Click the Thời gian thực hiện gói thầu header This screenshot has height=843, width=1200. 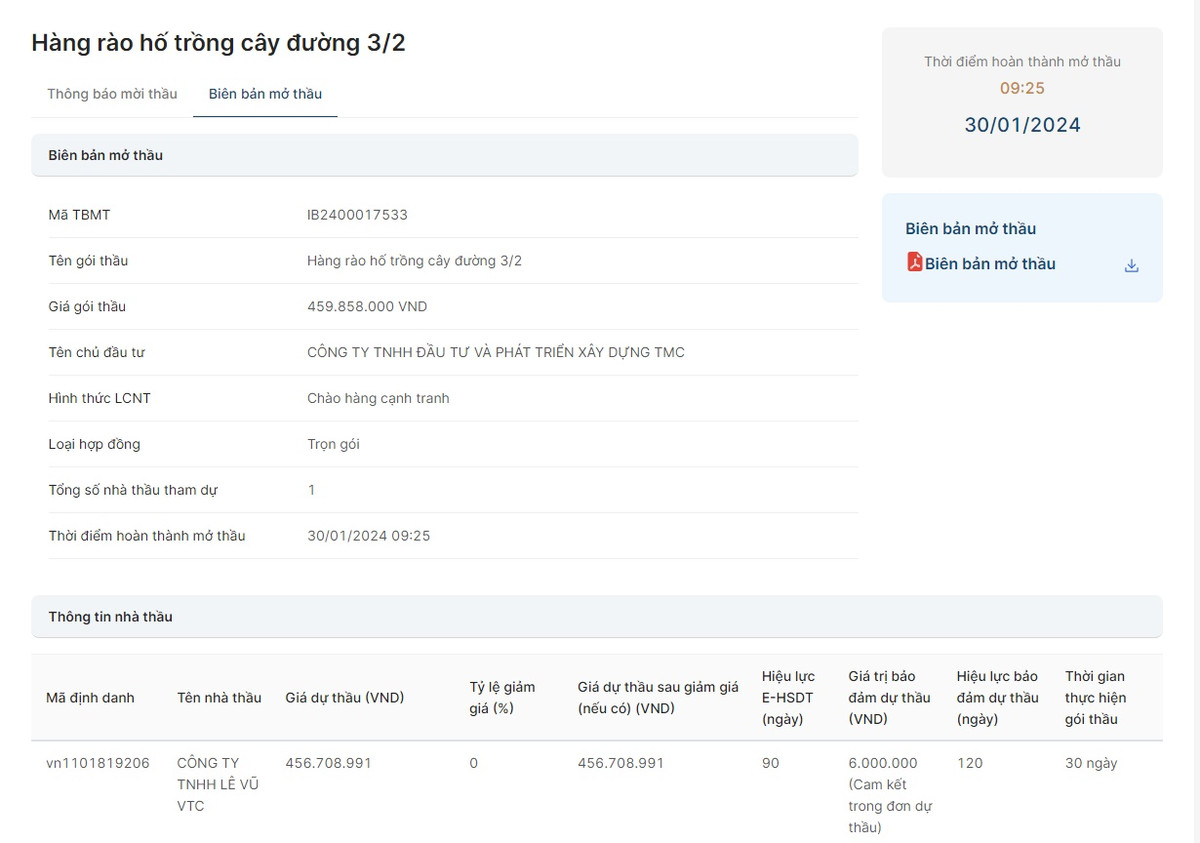[1095, 697]
